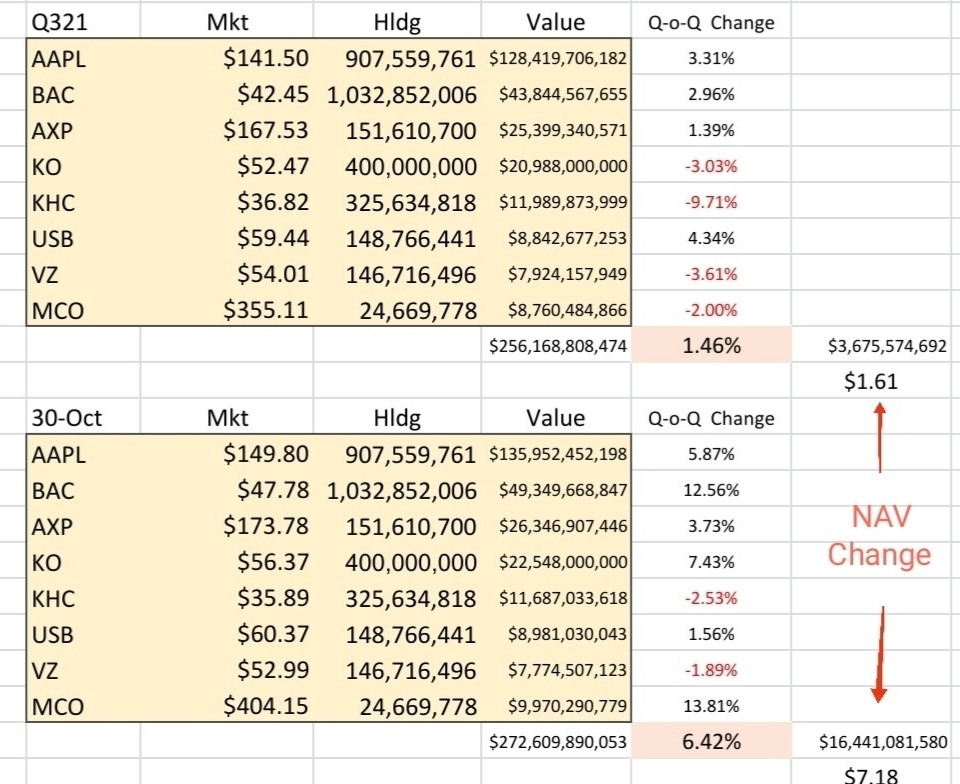Select the 5.87% change cell
The image size is (960, 784).
[x=711, y=454]
